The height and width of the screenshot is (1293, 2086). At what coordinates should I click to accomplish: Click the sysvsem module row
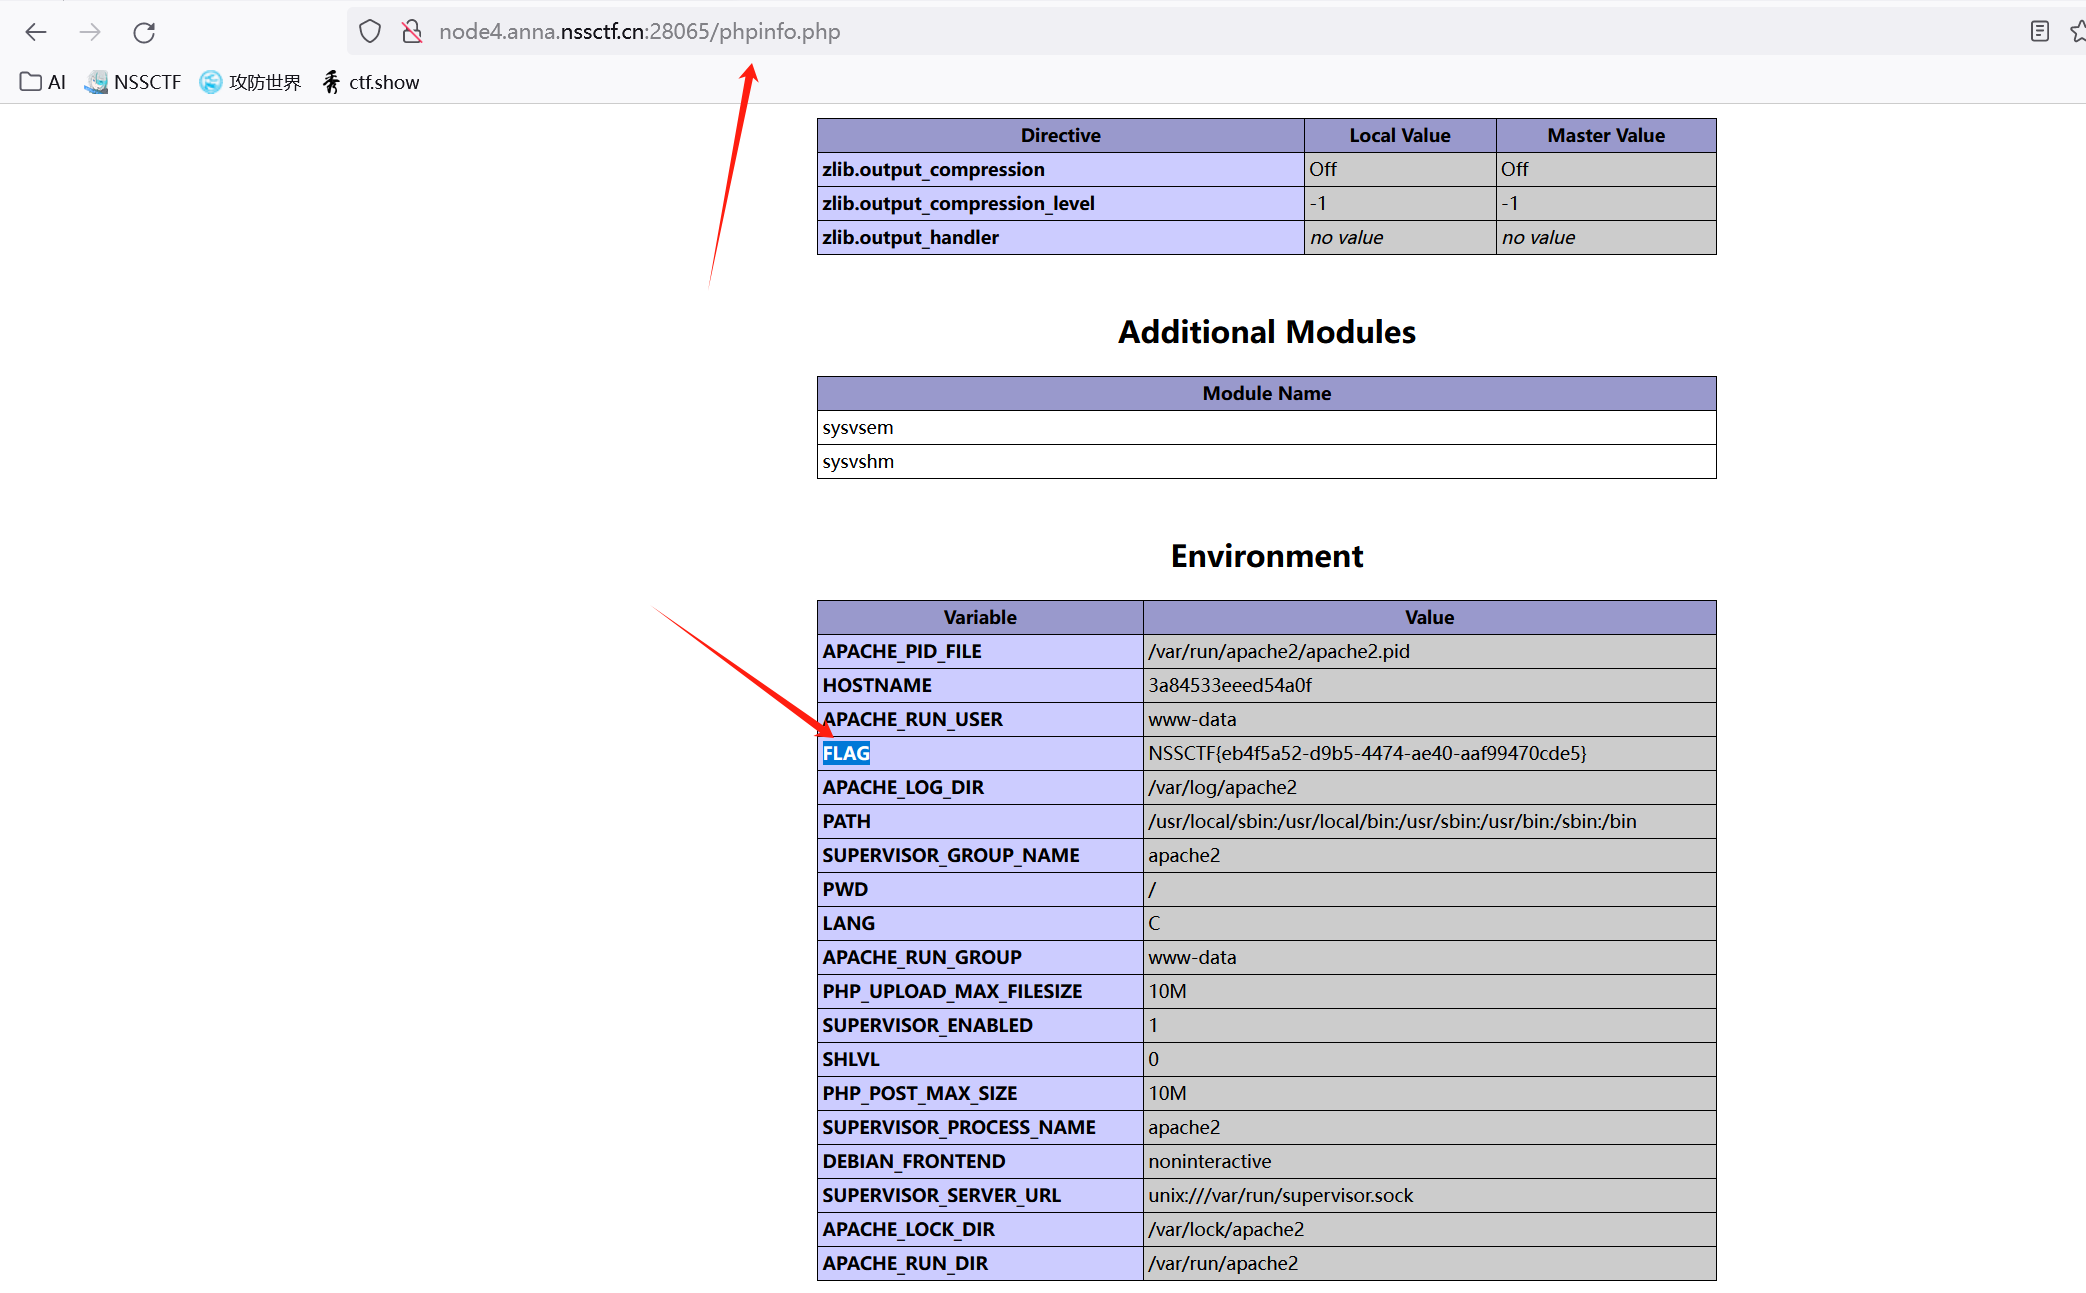point(858,427)
